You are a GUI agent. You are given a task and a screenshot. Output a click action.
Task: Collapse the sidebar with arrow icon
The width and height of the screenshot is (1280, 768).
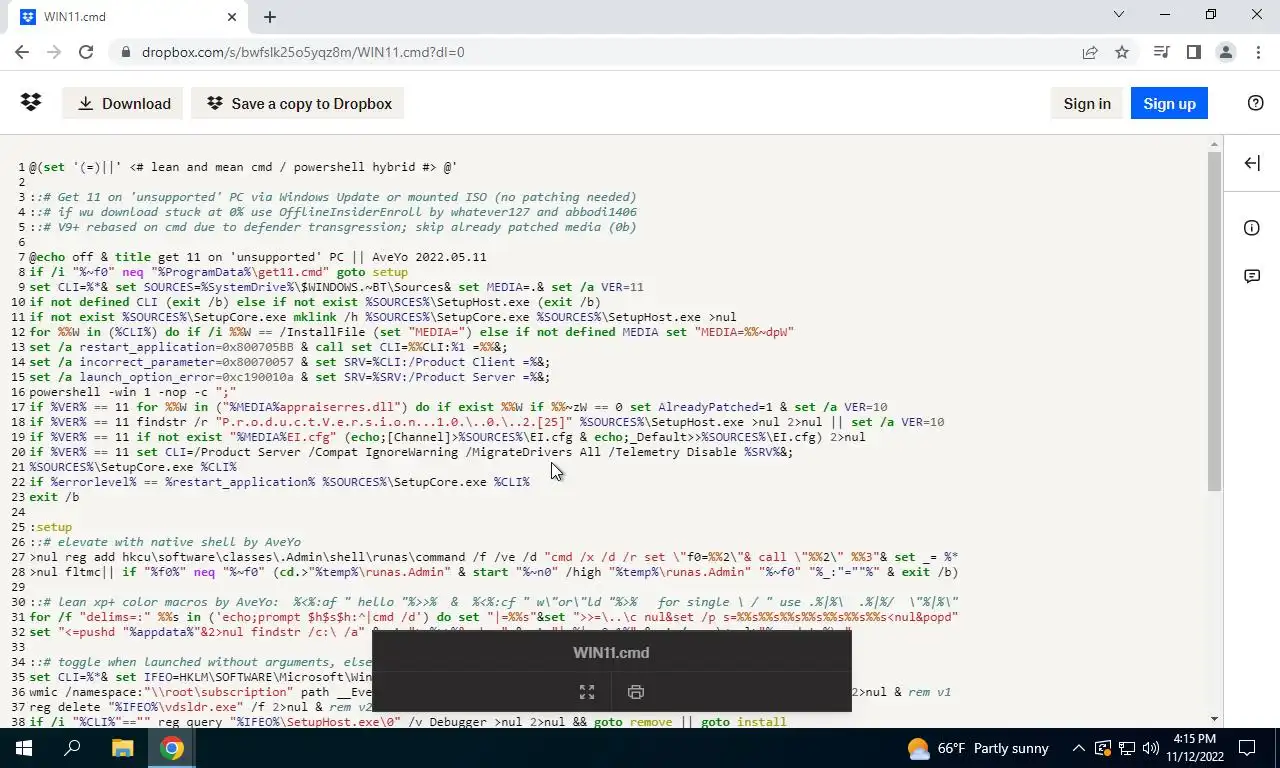[x=1252, y=163]
